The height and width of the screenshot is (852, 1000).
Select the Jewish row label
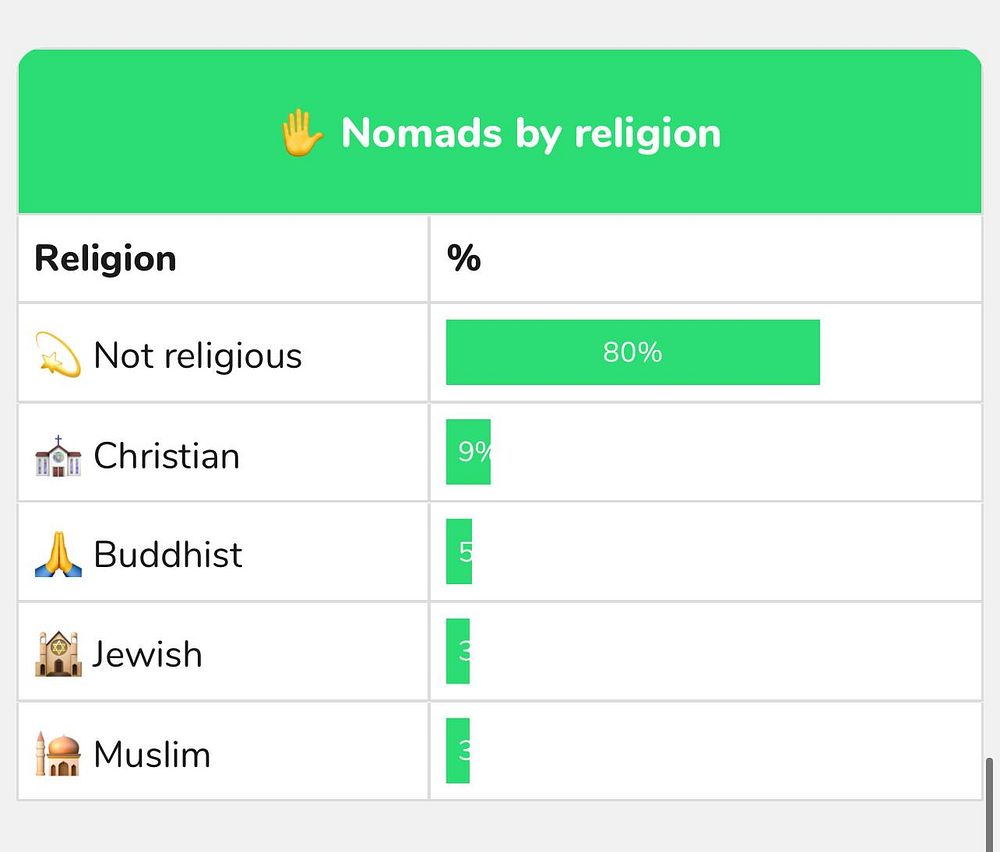pos(148,654)
